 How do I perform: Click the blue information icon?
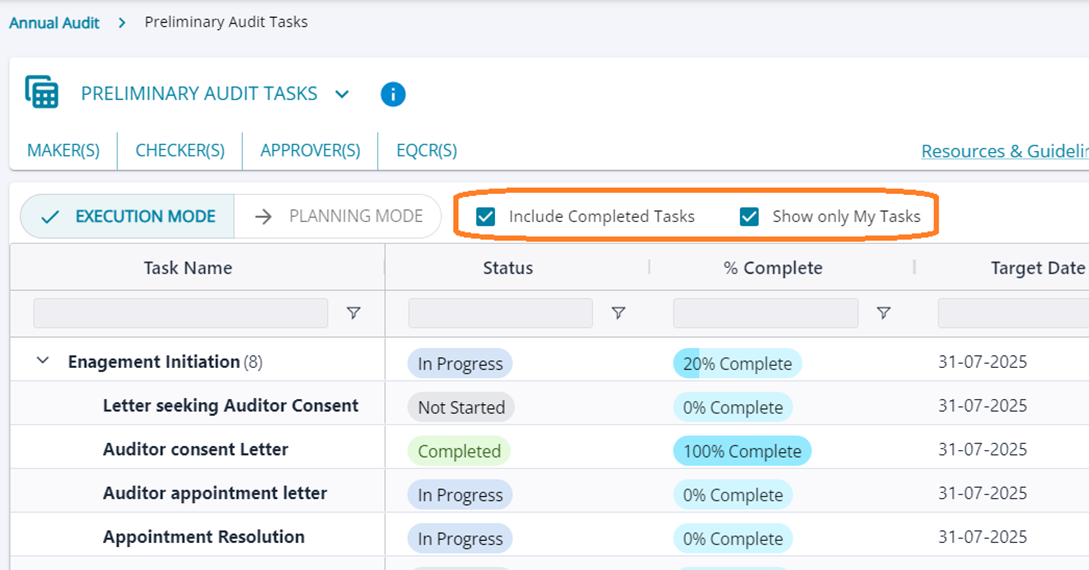point(393,94)
